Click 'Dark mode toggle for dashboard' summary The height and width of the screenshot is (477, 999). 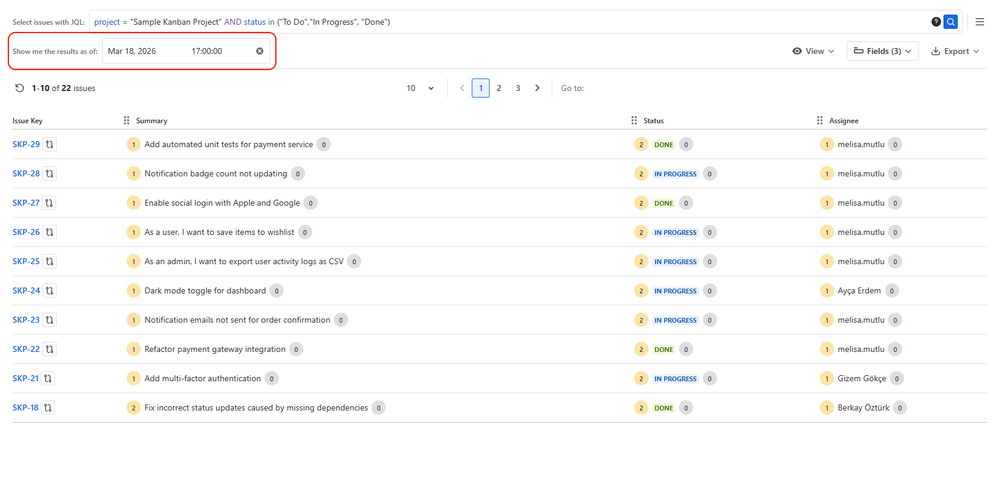pos(205,290)
